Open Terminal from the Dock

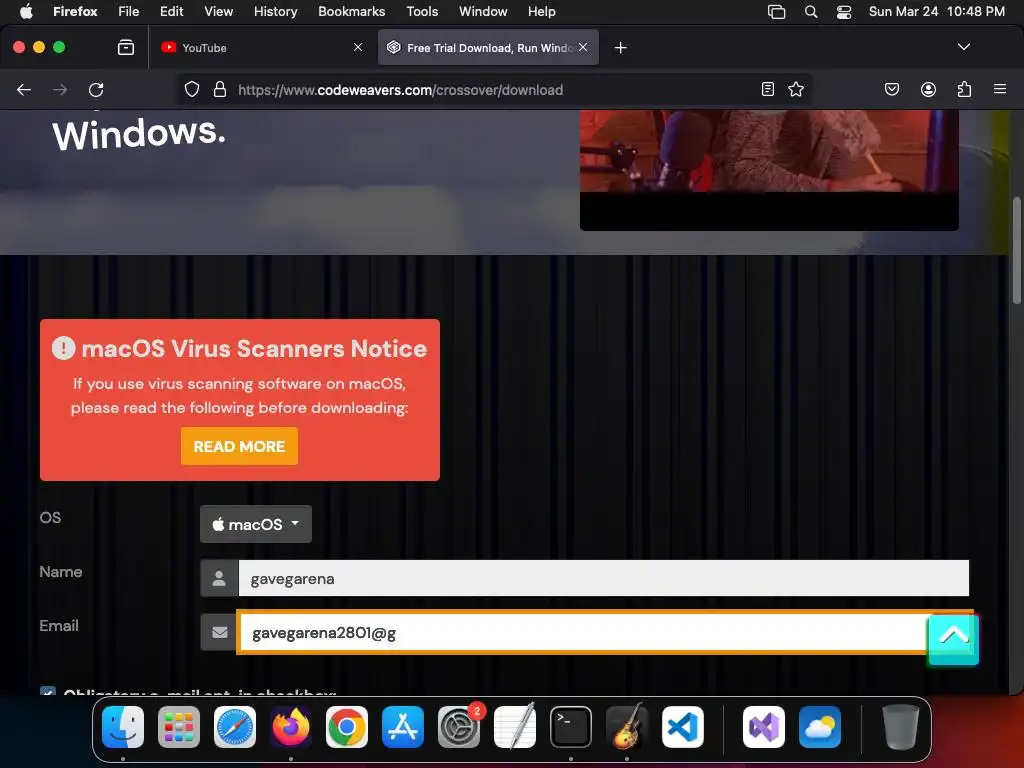pyautogui.click(x=571, y=727)
